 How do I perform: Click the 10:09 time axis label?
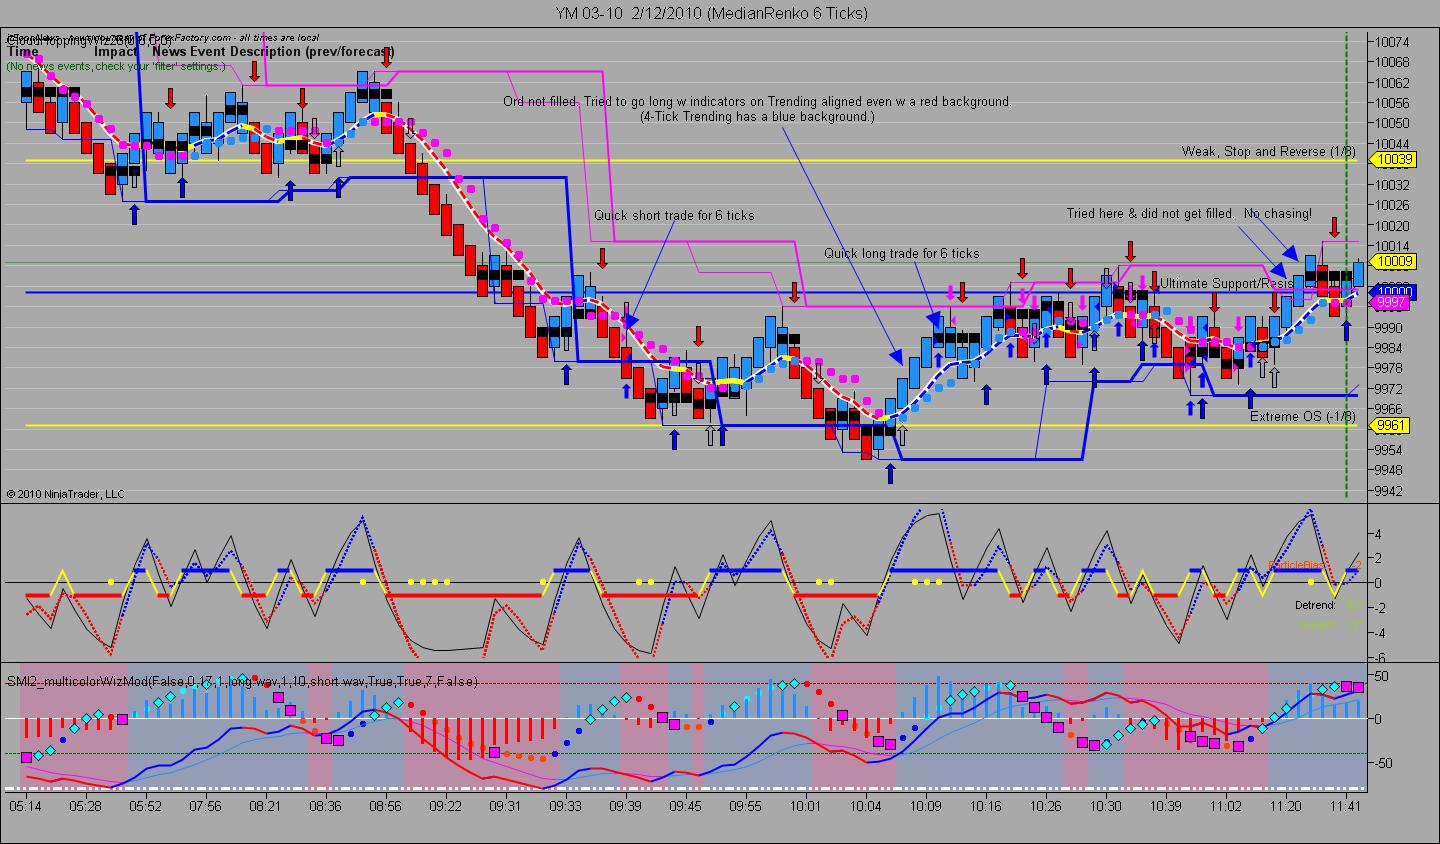[x=926, y=805]
